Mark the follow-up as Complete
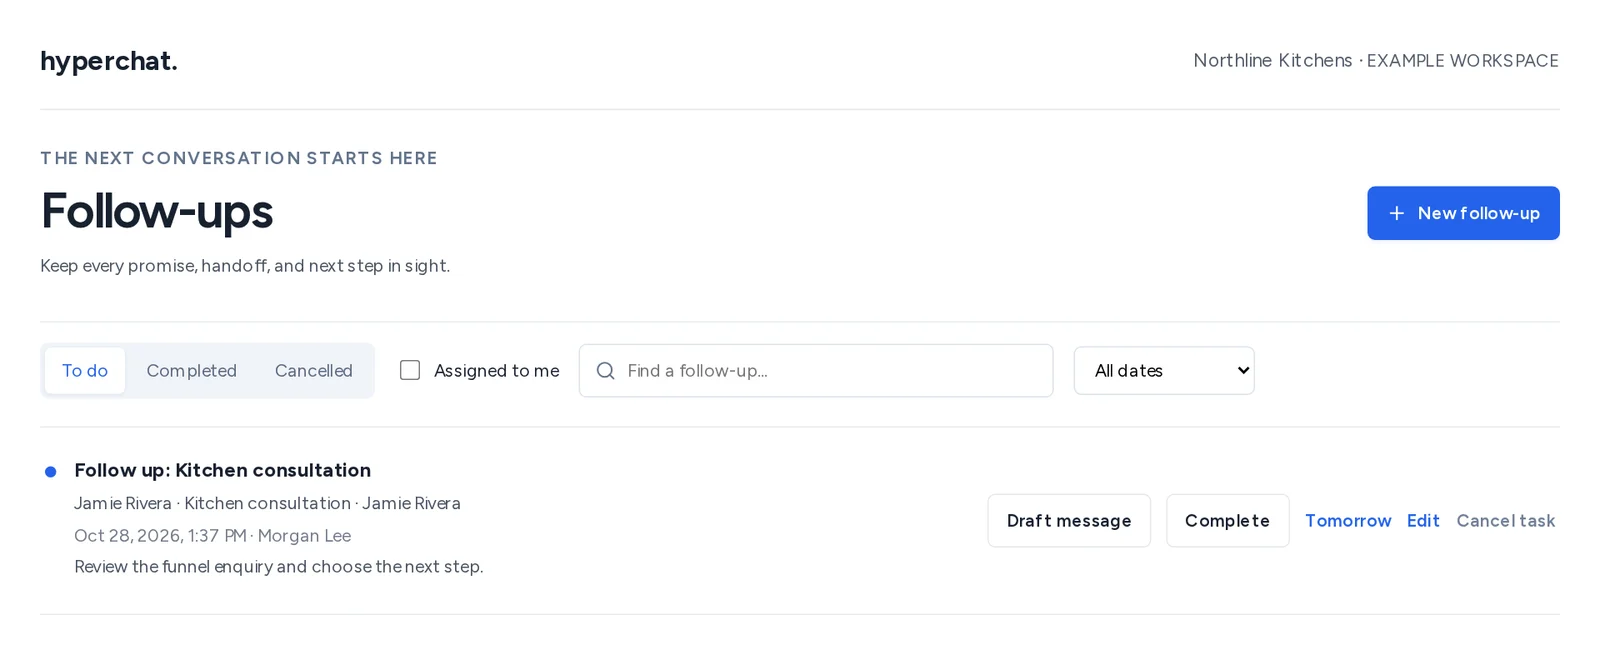The height and width of the screenshot is (655, 1600). click(x=1227, y=521)
